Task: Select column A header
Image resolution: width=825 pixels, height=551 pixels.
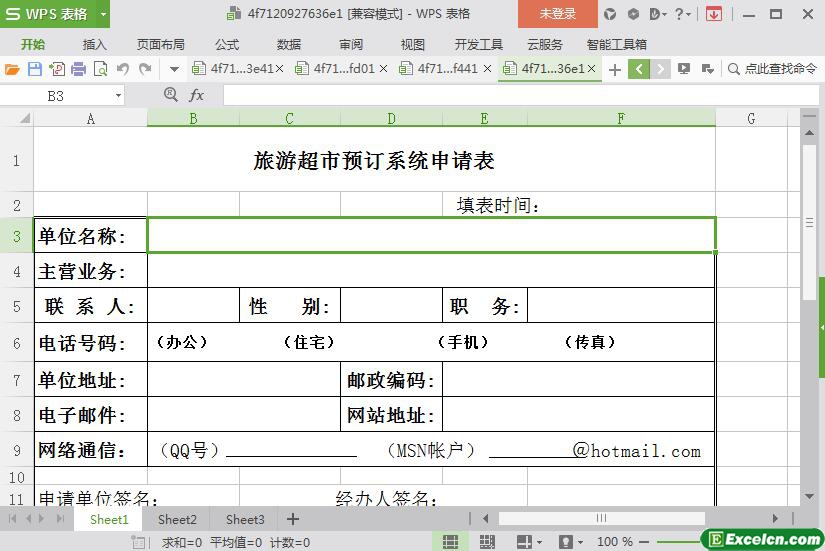Action: click(90, 118)
